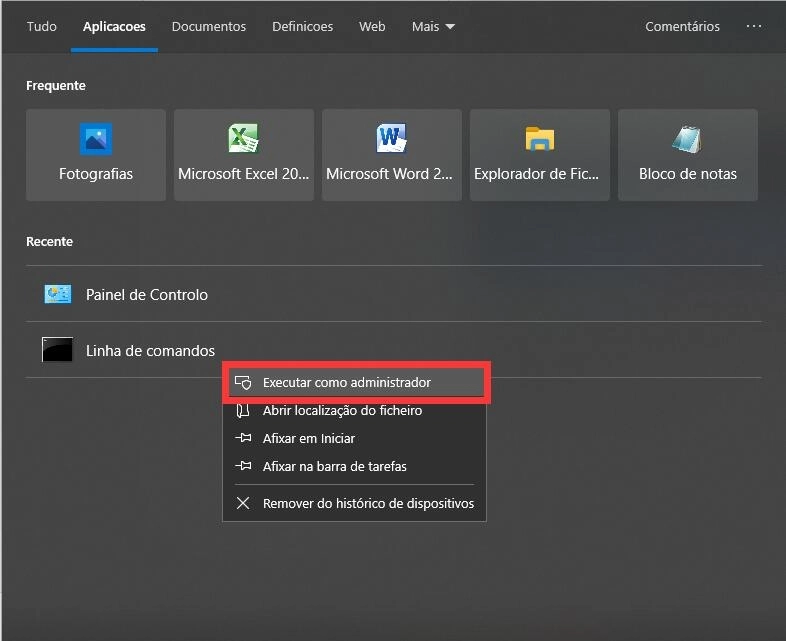
Task: Select the Aplicacoes tab
Action: tap(114, 27)
